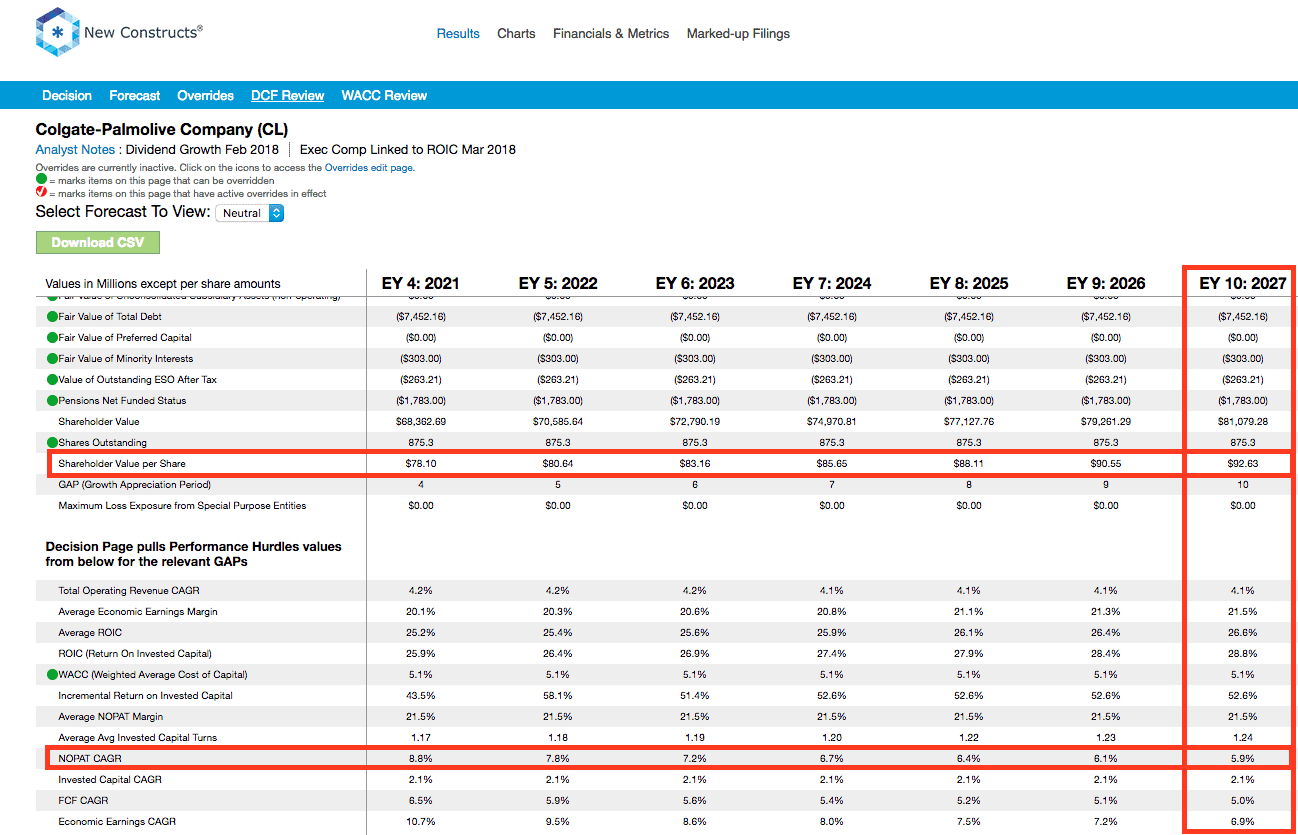Click the Incremental Return on Invested Capital label
This screenshot has height=835, width=1298.
tap(145, 695)
